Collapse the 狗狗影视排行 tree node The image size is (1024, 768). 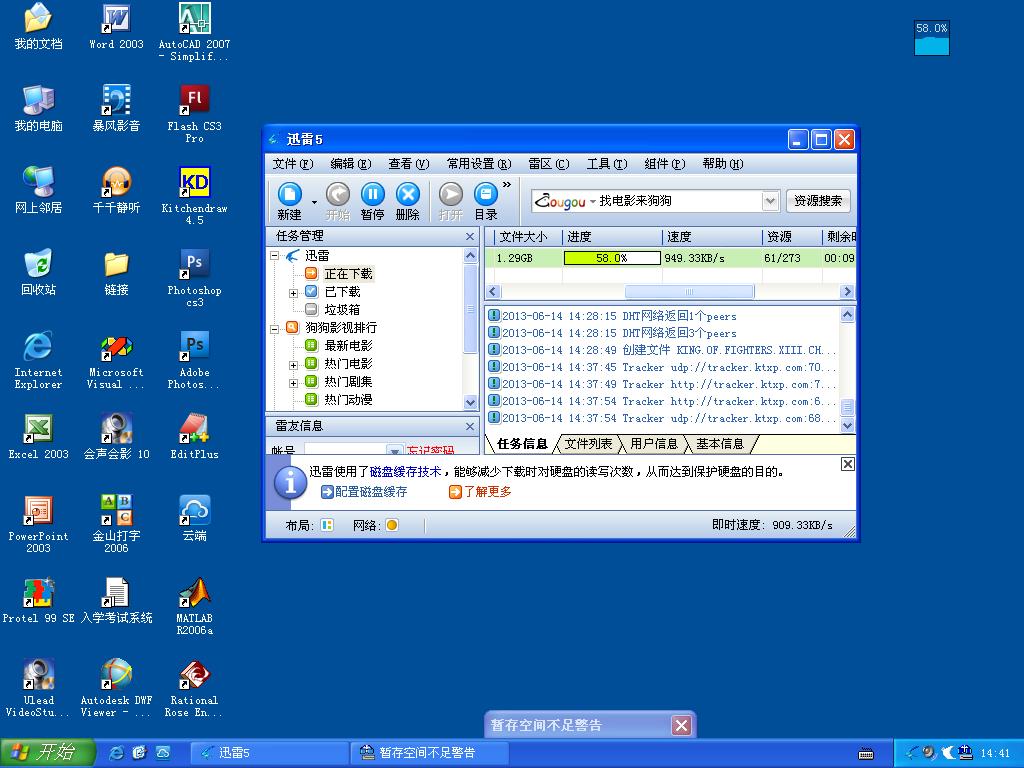[x=275, y=329]
